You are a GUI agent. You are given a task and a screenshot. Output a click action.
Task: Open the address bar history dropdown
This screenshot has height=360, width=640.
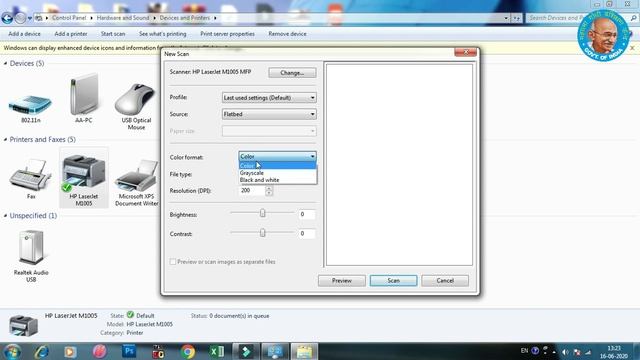coord(506,18)
